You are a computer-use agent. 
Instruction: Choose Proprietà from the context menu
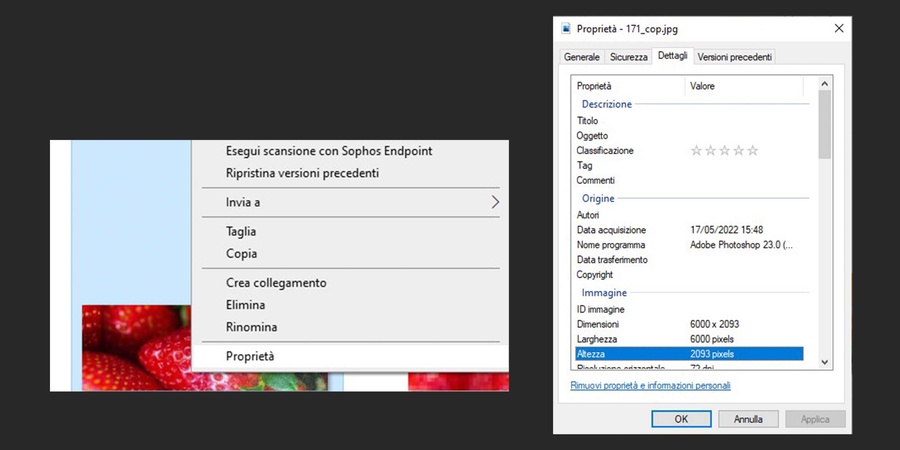tap(250, 356)
